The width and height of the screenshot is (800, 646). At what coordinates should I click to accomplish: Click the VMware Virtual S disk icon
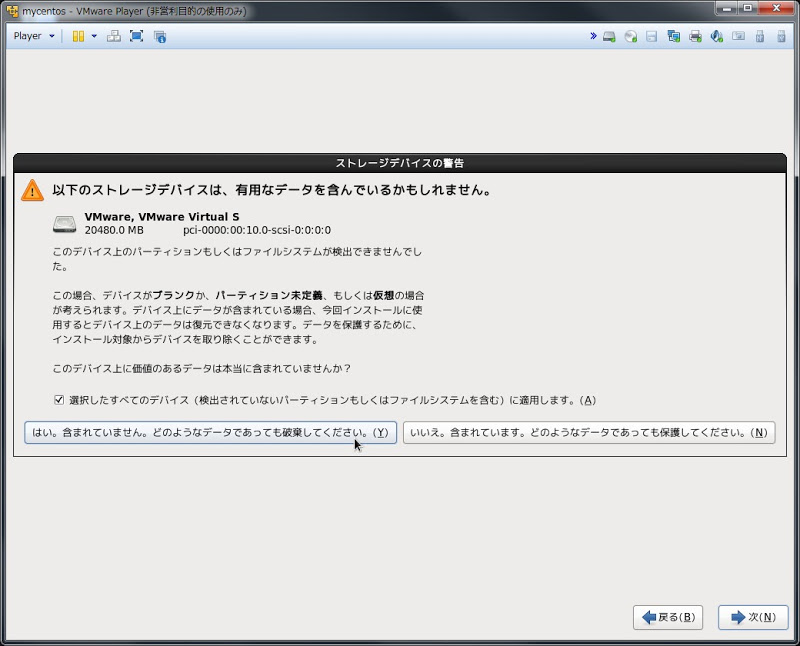(x=64, y=224)
